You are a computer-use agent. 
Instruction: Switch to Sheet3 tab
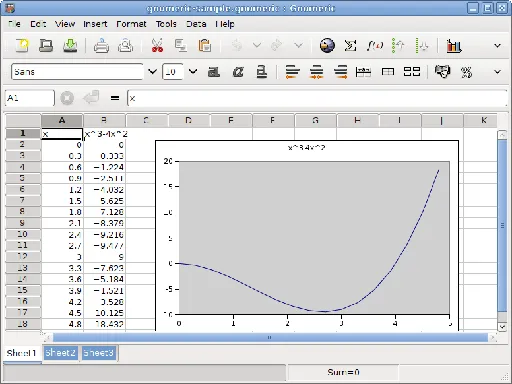tap(99, 353)
